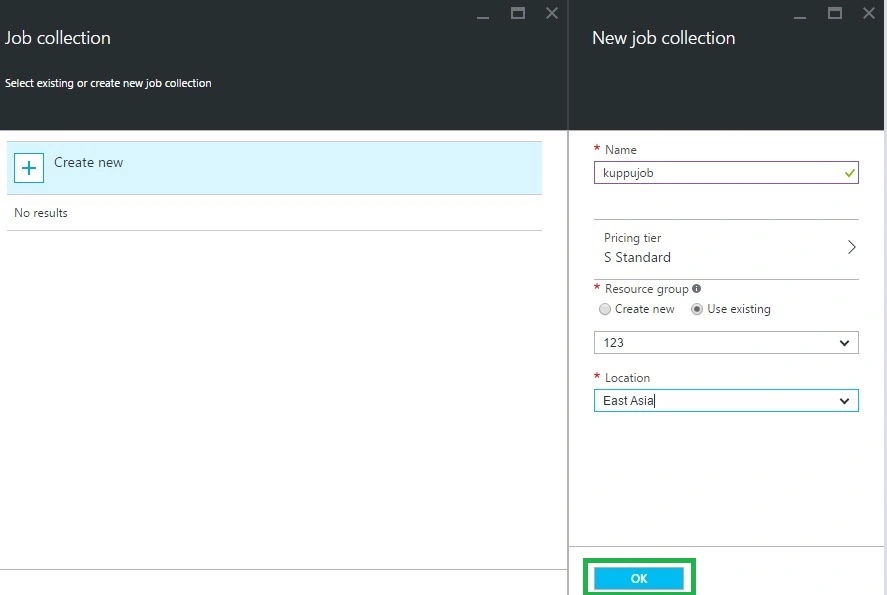This screenshot has height=595, width=887.
Task: Click the Resource group info icon
Action: pos(696,288)
